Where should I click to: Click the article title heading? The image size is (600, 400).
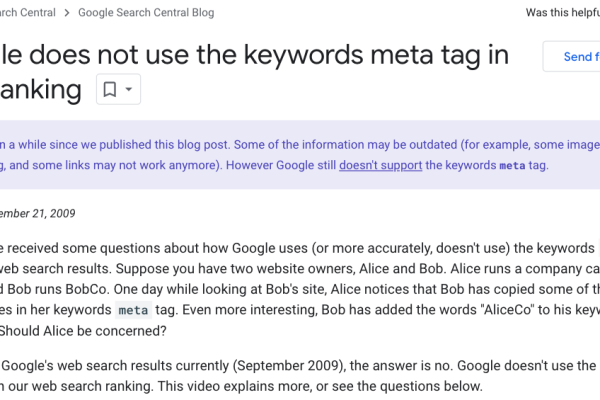click(254, 72)
